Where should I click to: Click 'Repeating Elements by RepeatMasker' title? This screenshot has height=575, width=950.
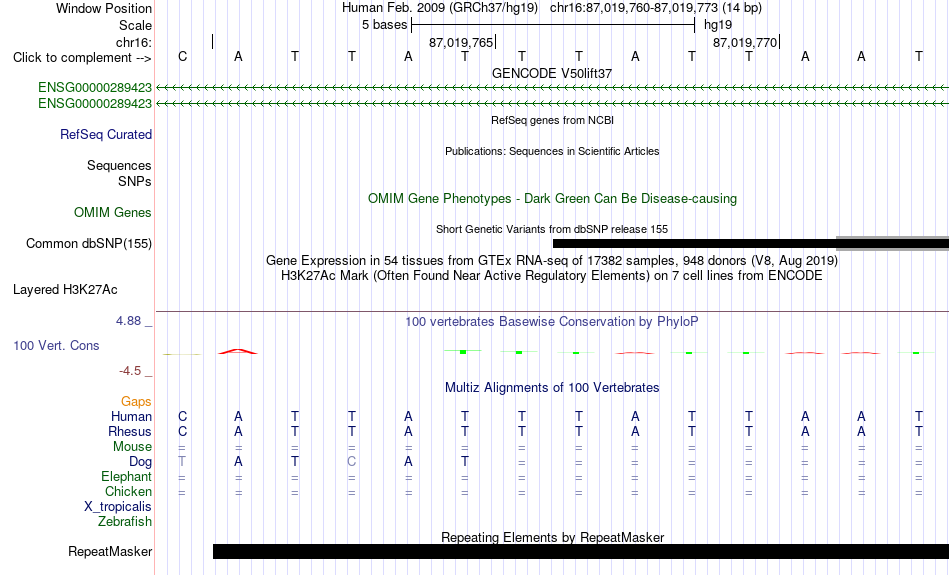tap(553, 537)
